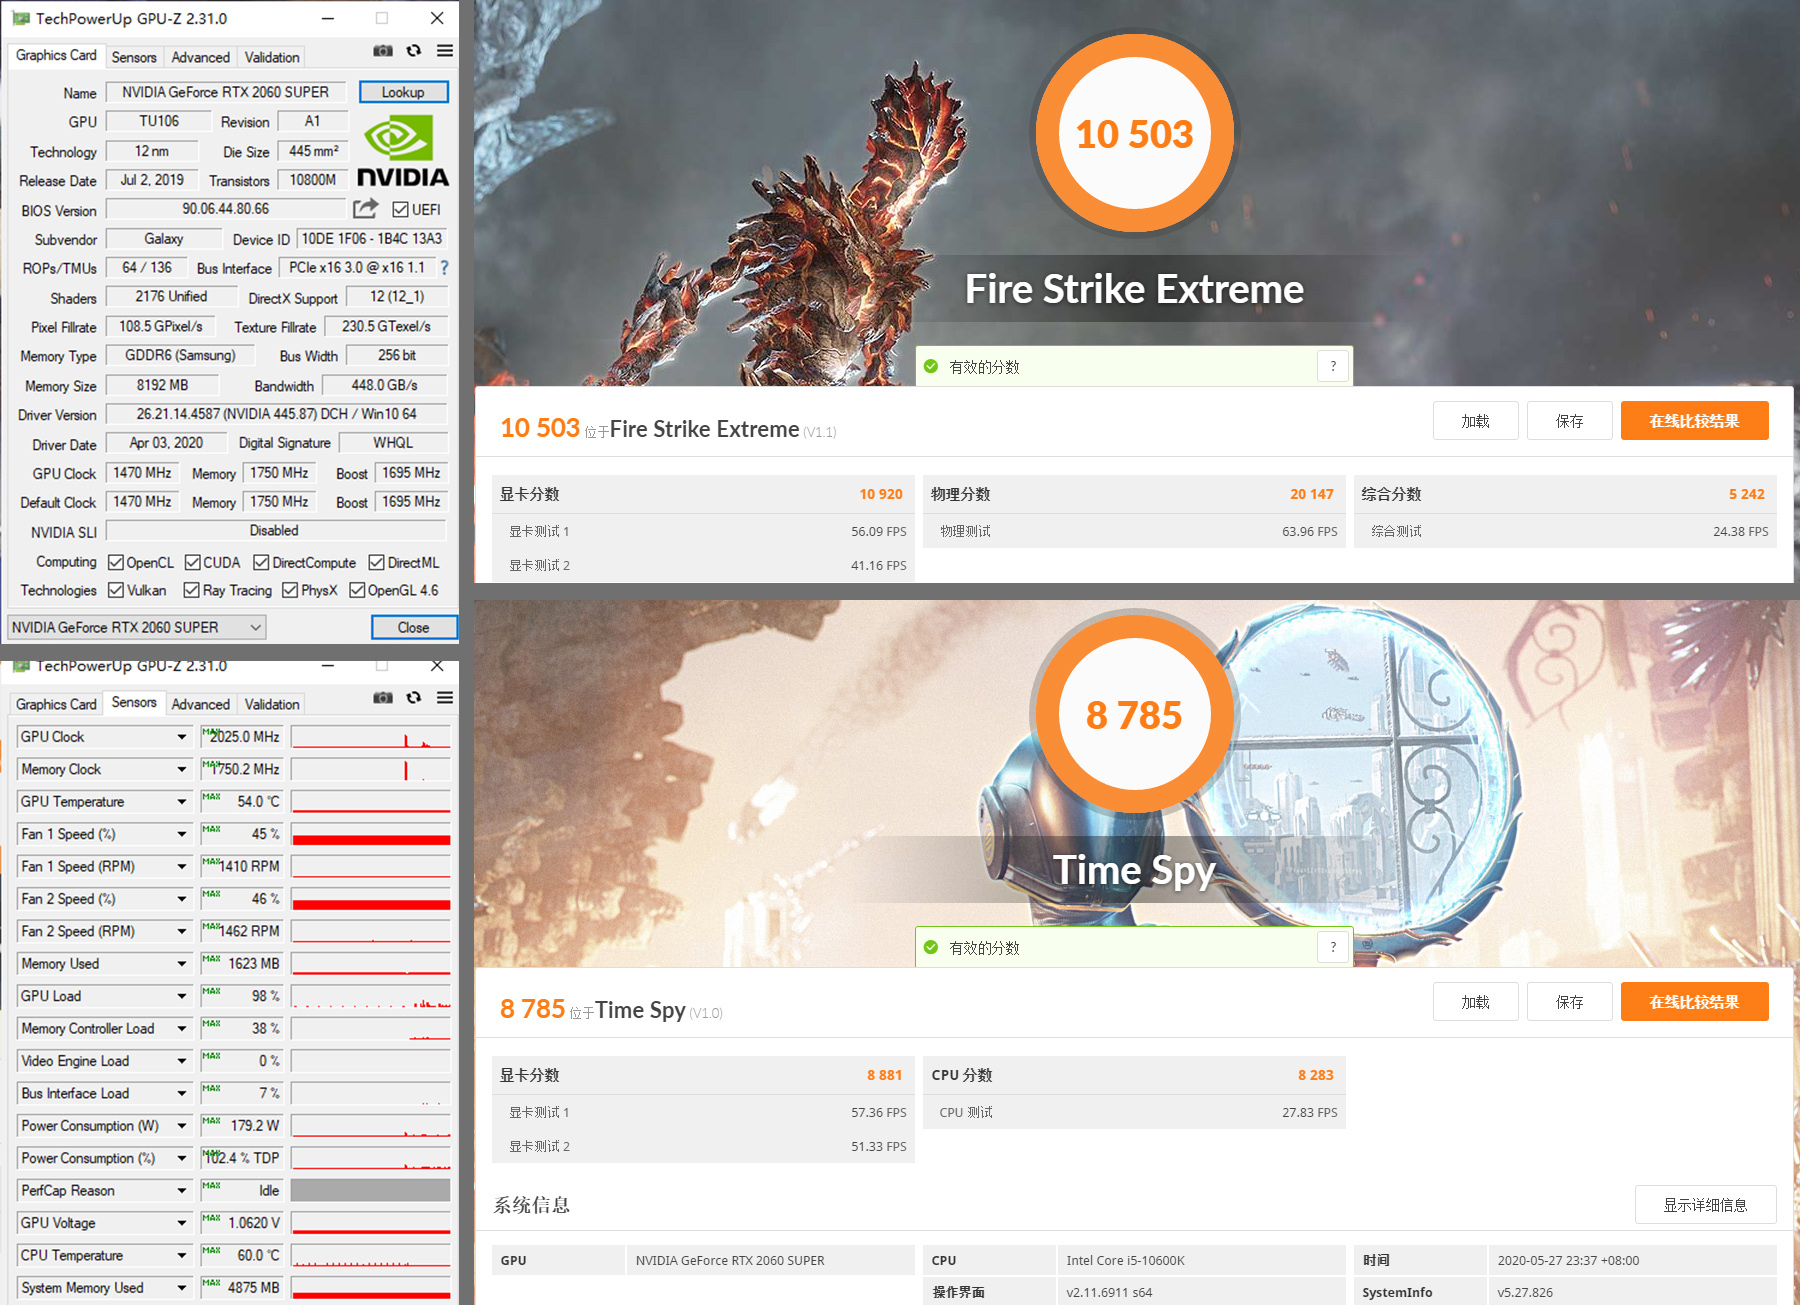Image resolution: width=1800 pixels, height=1305 pixels.
Task: Click the NVIDIA logo in GPU-Z
Action: point(402,150)
